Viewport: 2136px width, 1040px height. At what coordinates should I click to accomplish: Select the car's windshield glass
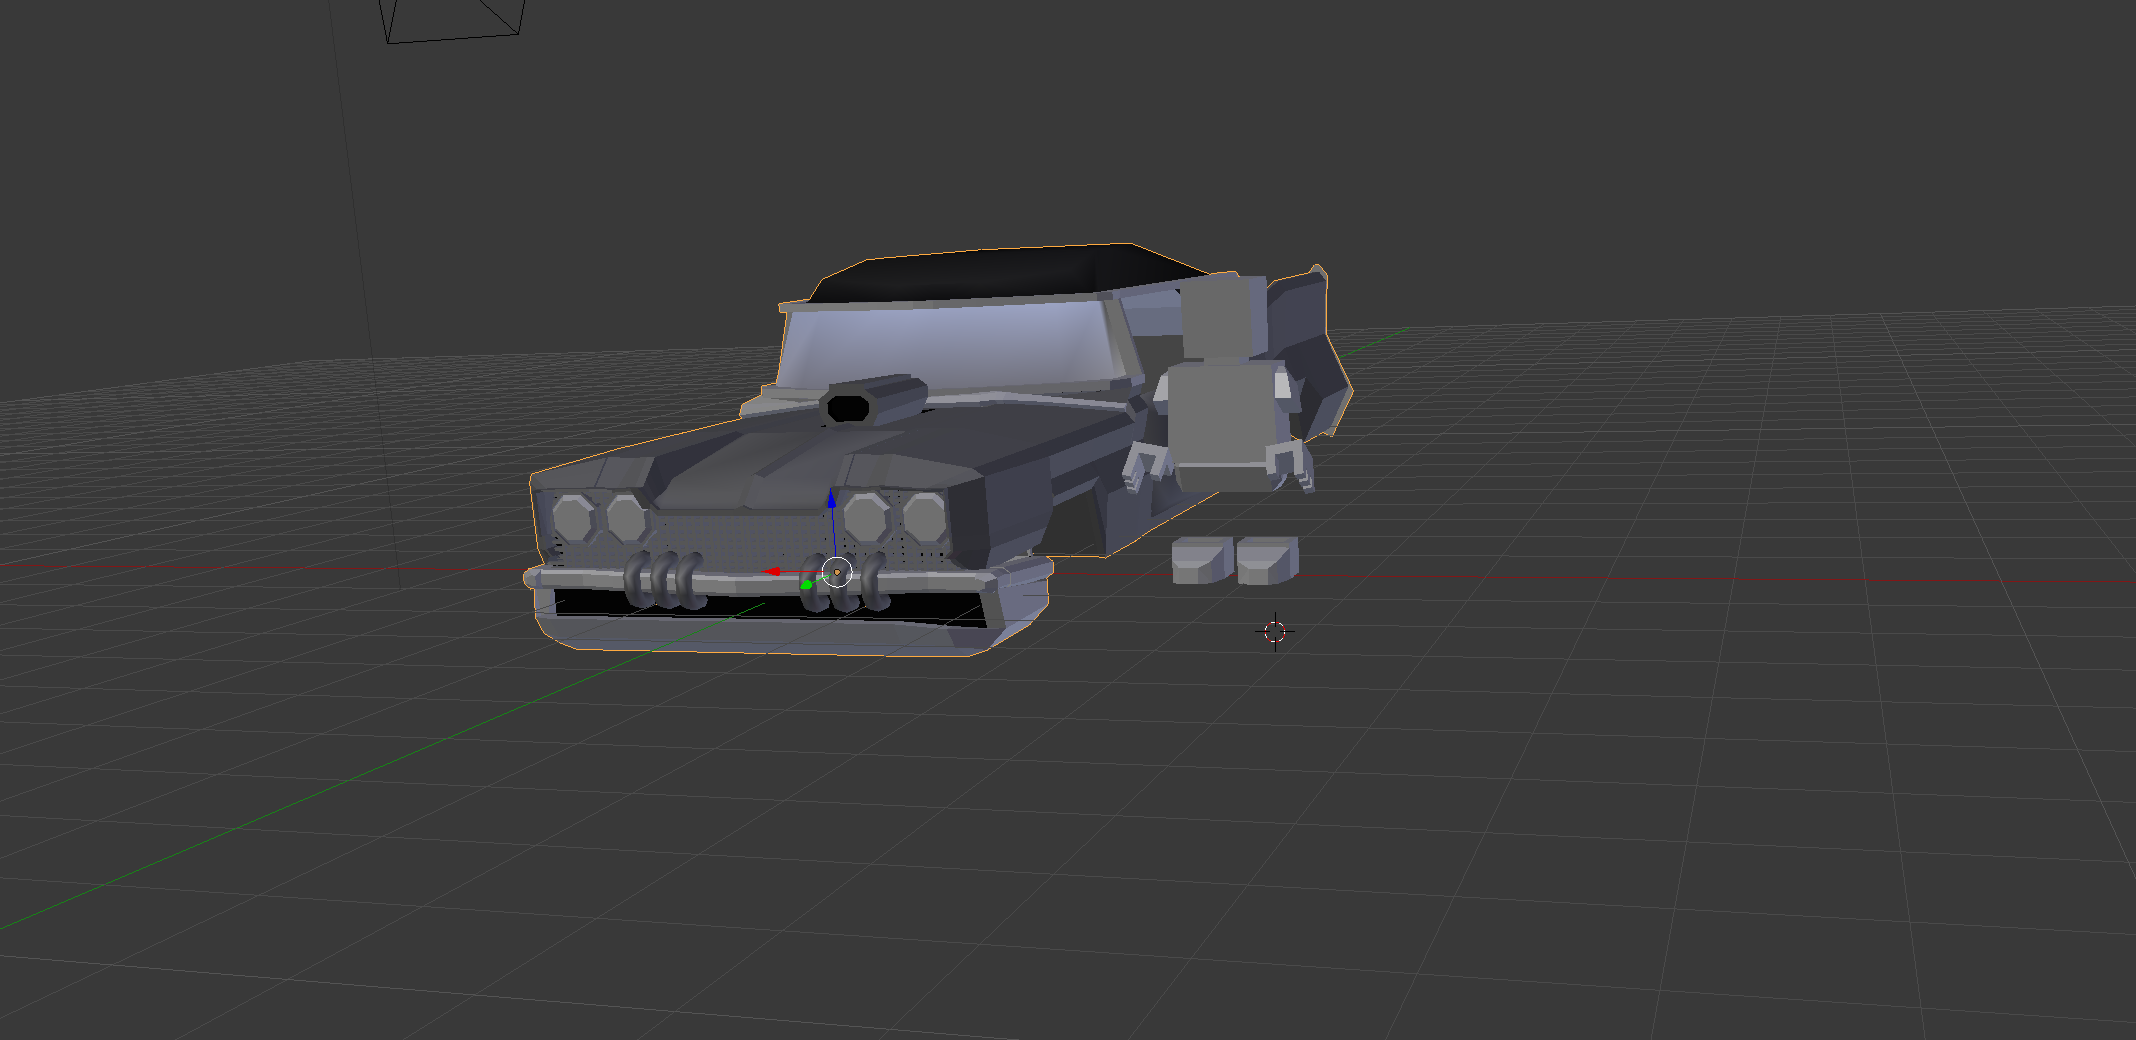click(950, 345)
